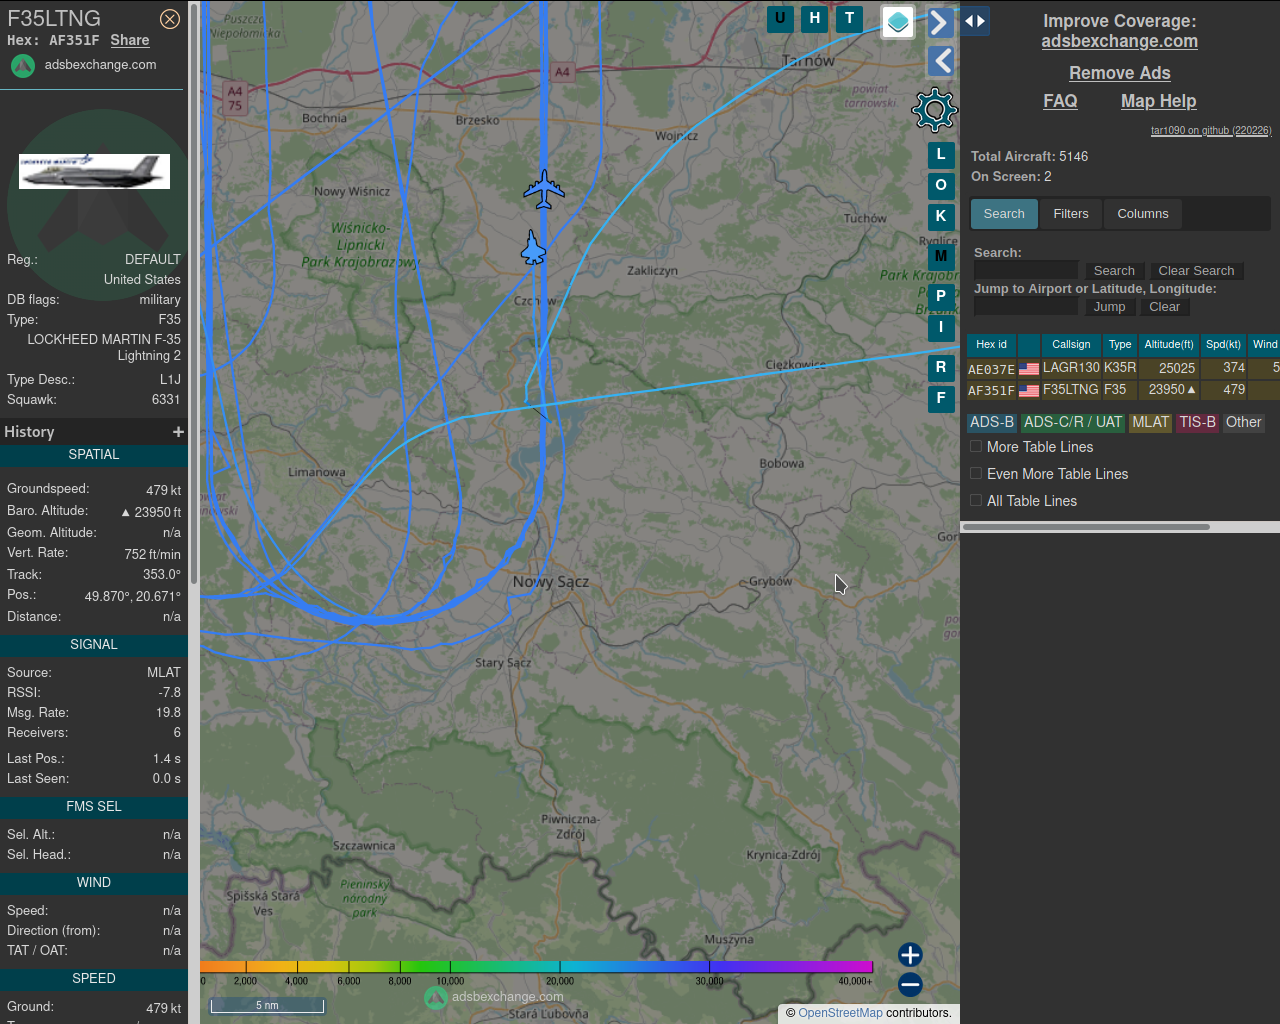Switch to the Filters tab
Viewport: 1280px width, 1024px height.
coord(1071,214)
